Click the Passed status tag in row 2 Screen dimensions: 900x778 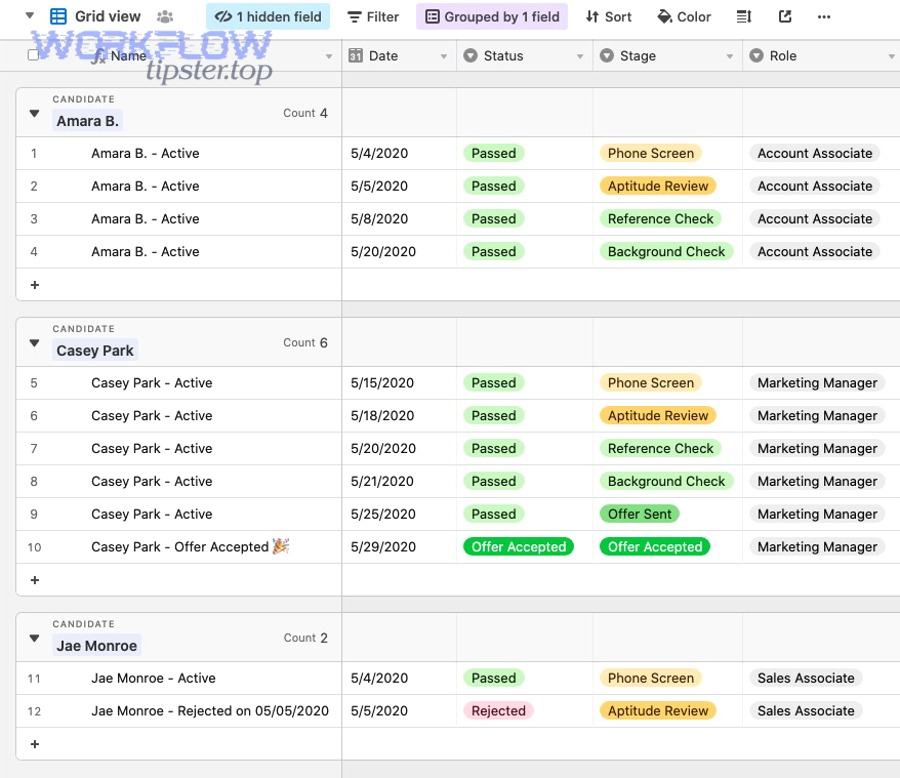pyautogui.click(x=494, y=186)
